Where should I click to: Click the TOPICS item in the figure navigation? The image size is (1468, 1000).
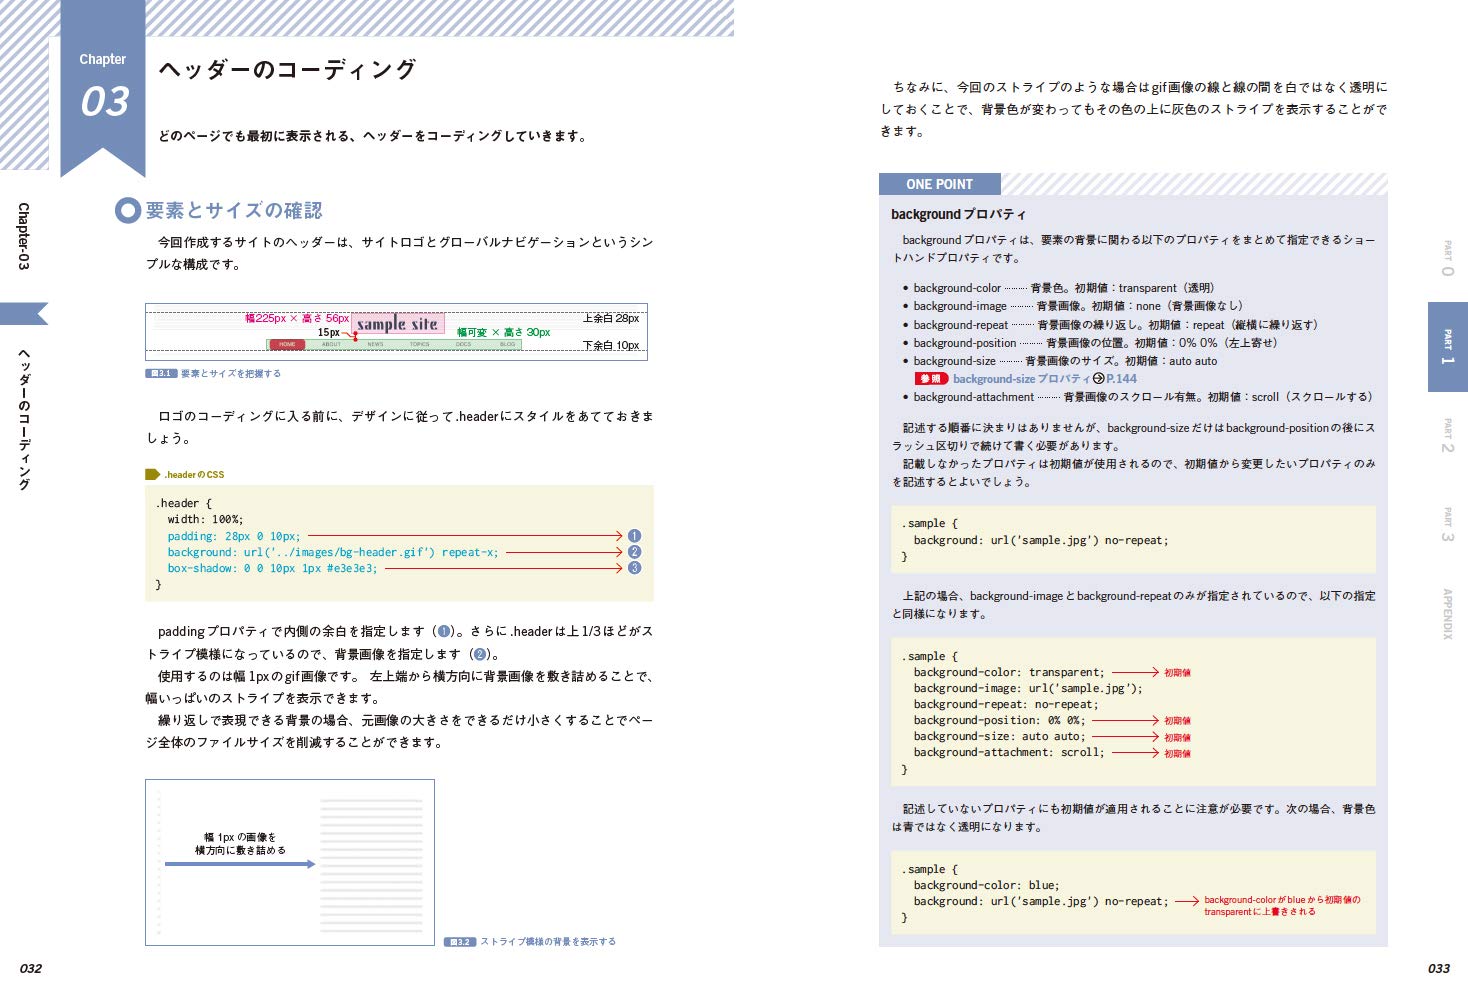pos(420,344)
